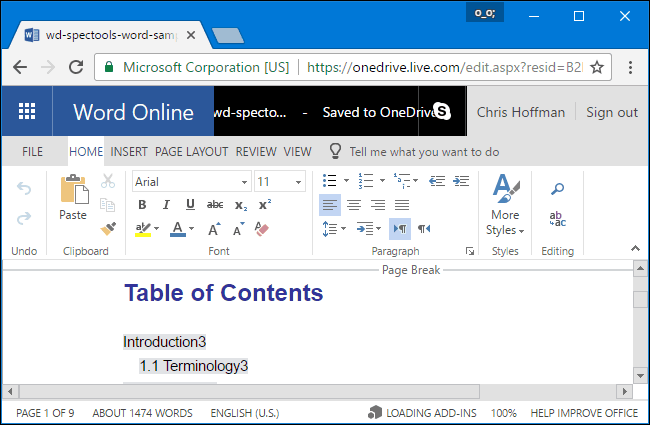650x425 pixels.
Task: Toggle Underline formatting
Action: click(x=189, y=205)
